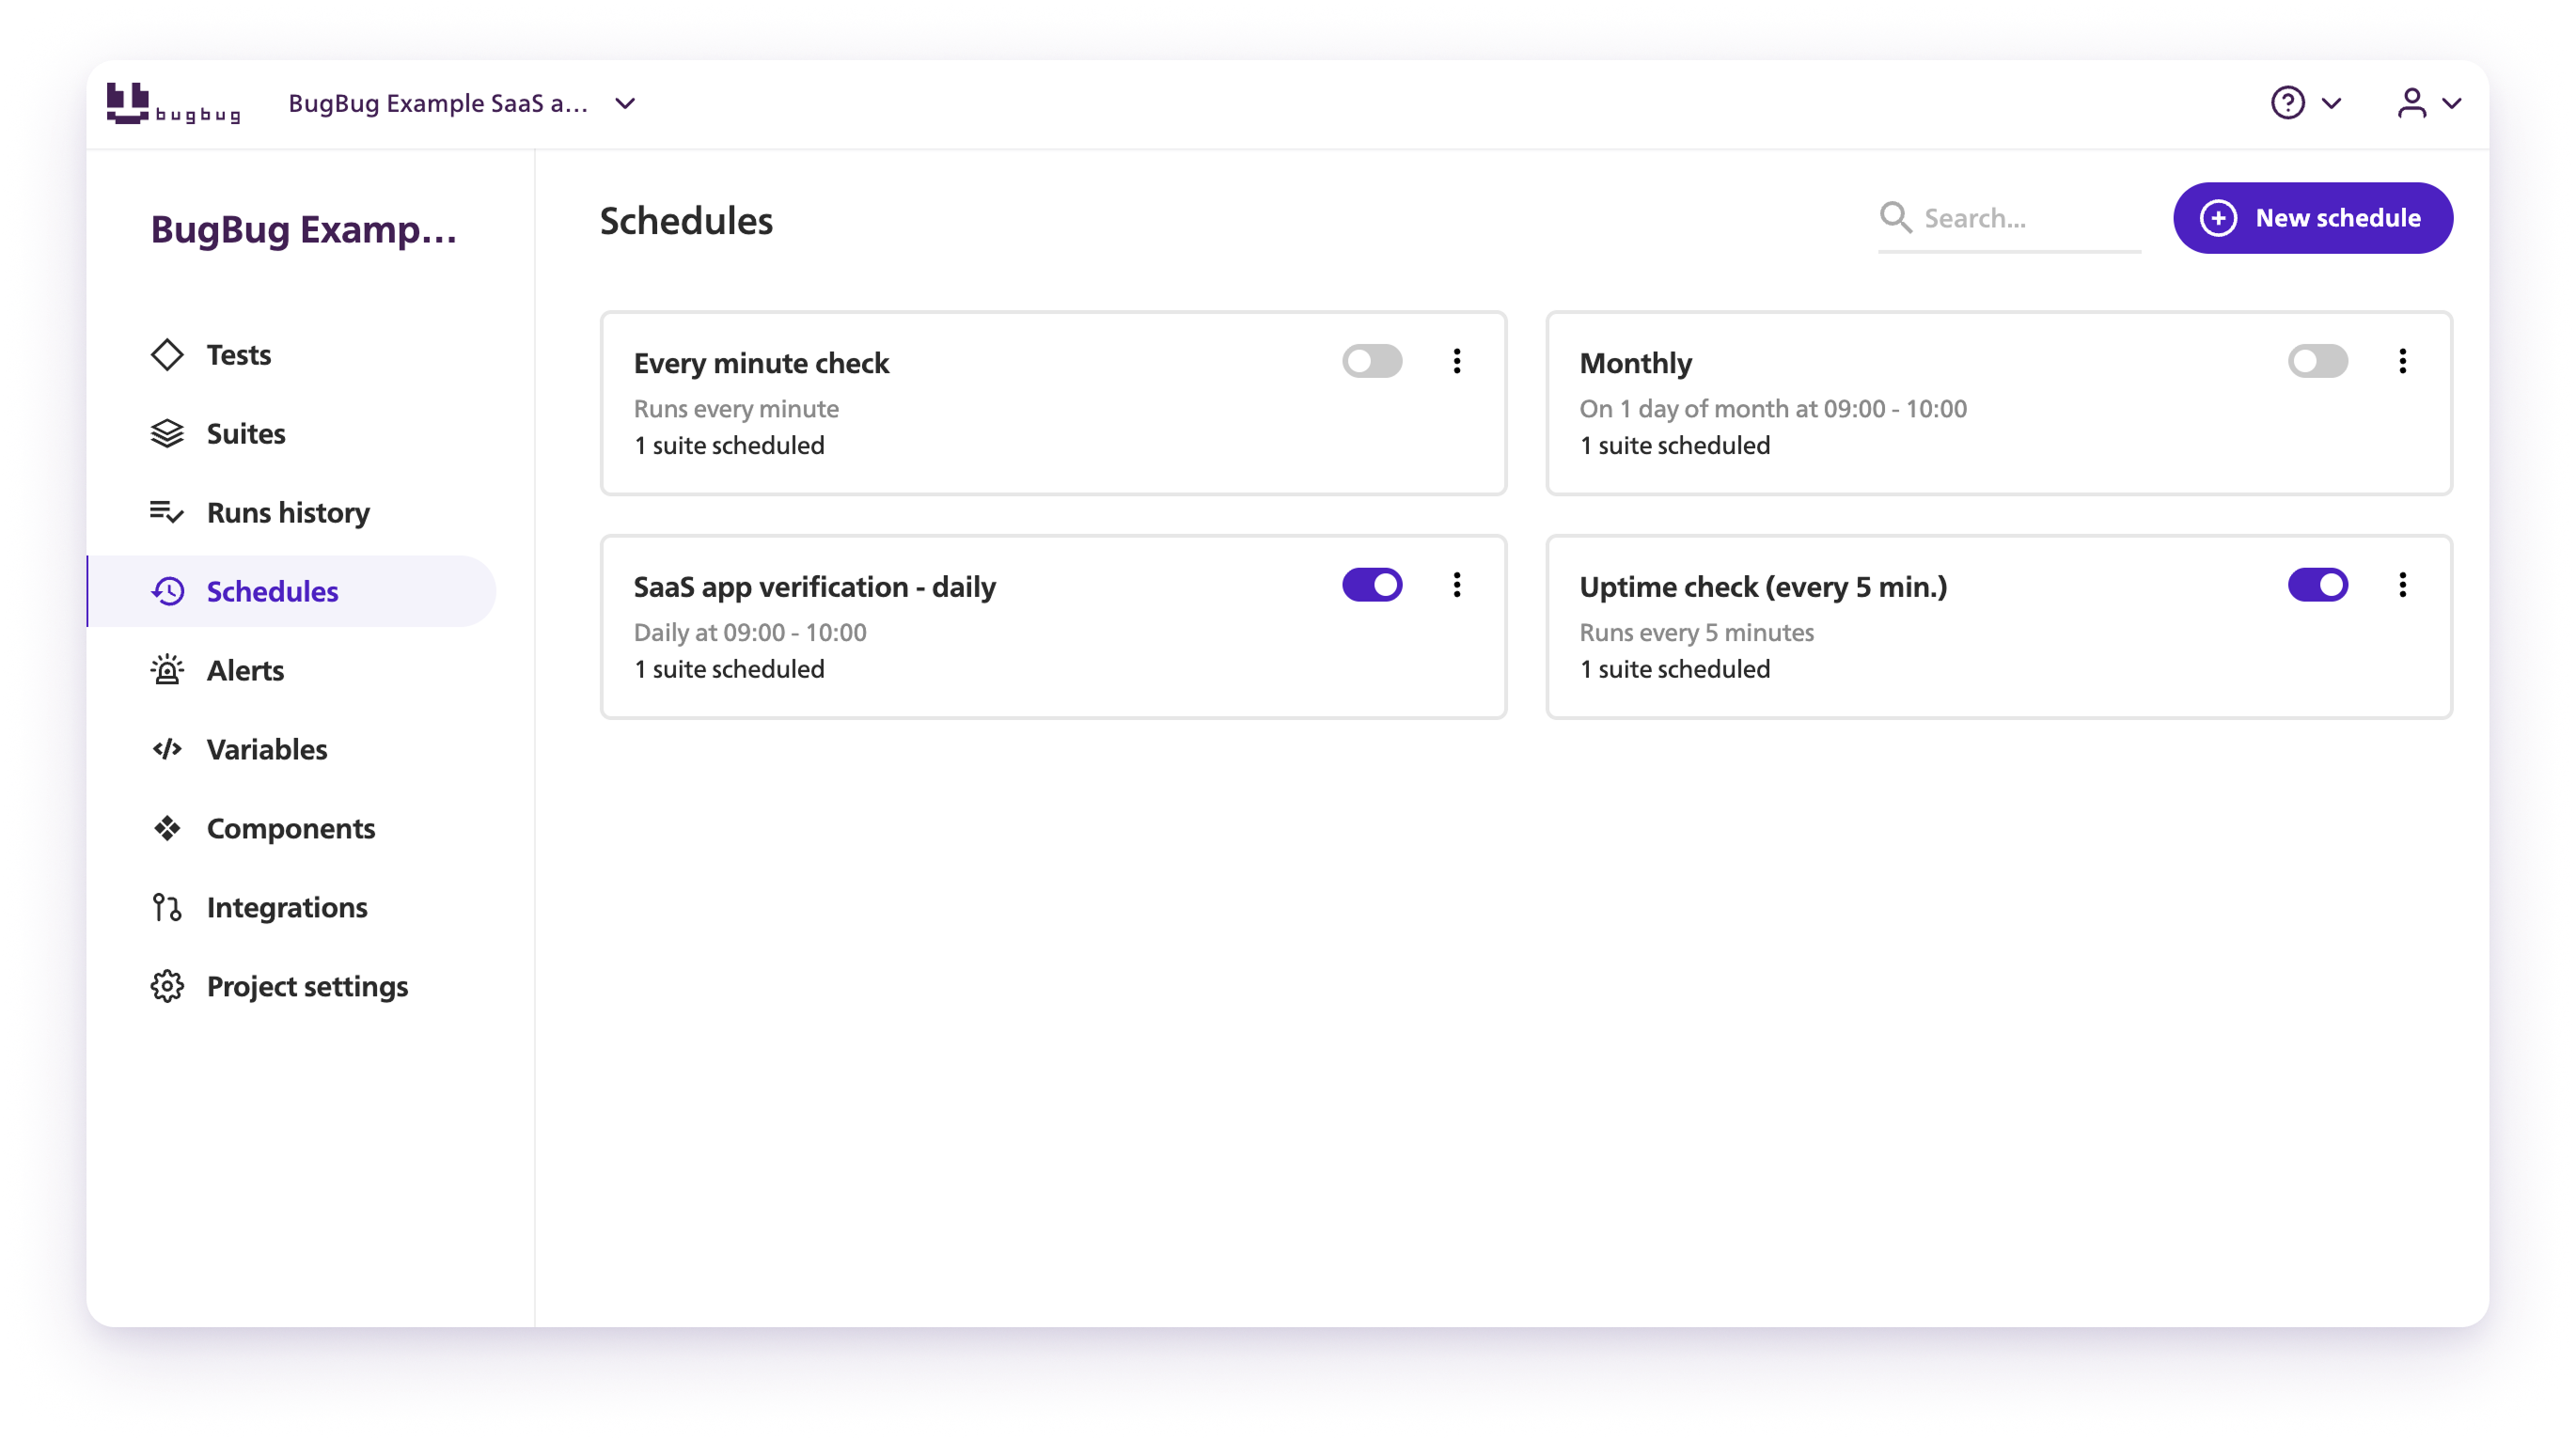
Task: Enable the Every minute check schedule
Action: (1372, 361)
